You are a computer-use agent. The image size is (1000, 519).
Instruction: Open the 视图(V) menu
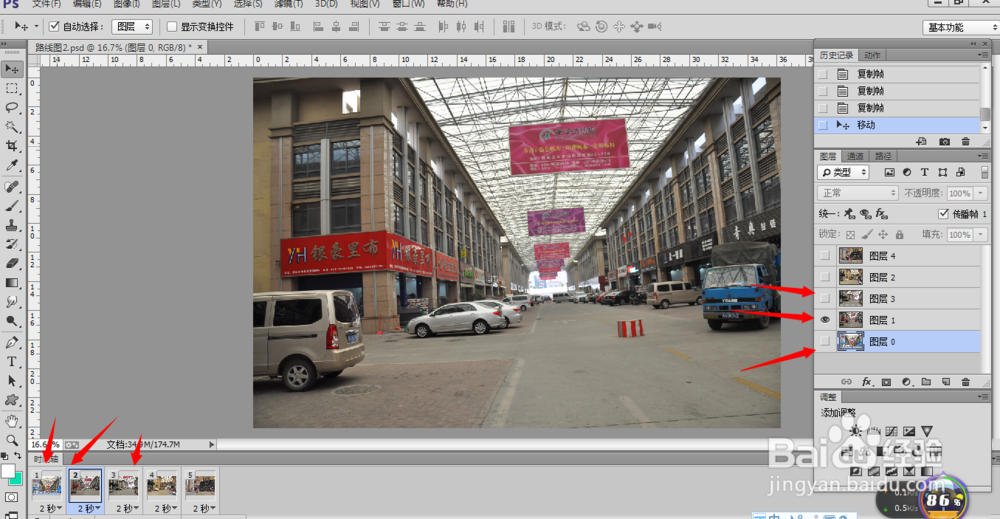[x=365, y=4]
